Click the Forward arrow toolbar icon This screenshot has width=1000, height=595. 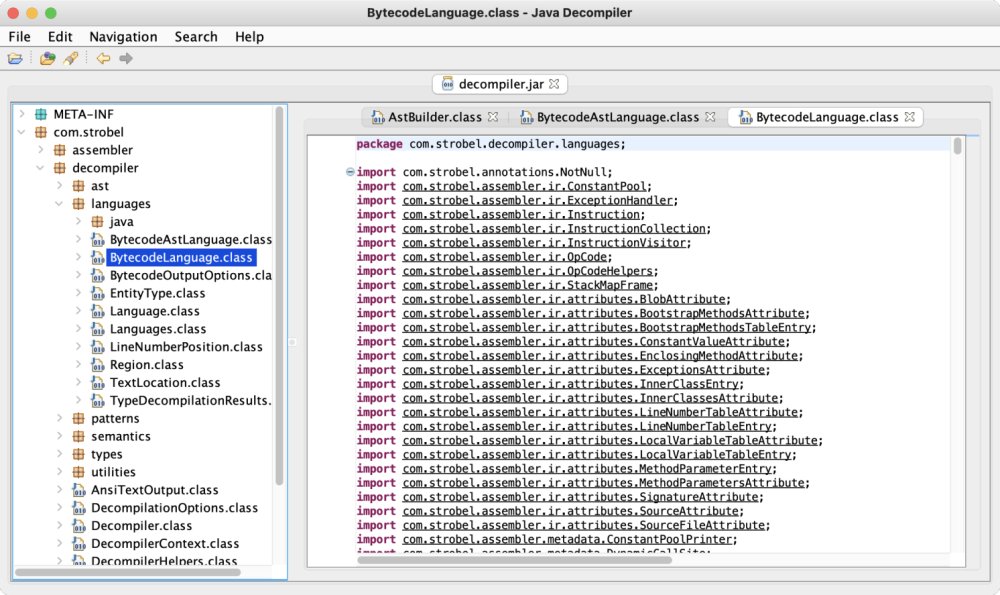[x=126, y=59]
